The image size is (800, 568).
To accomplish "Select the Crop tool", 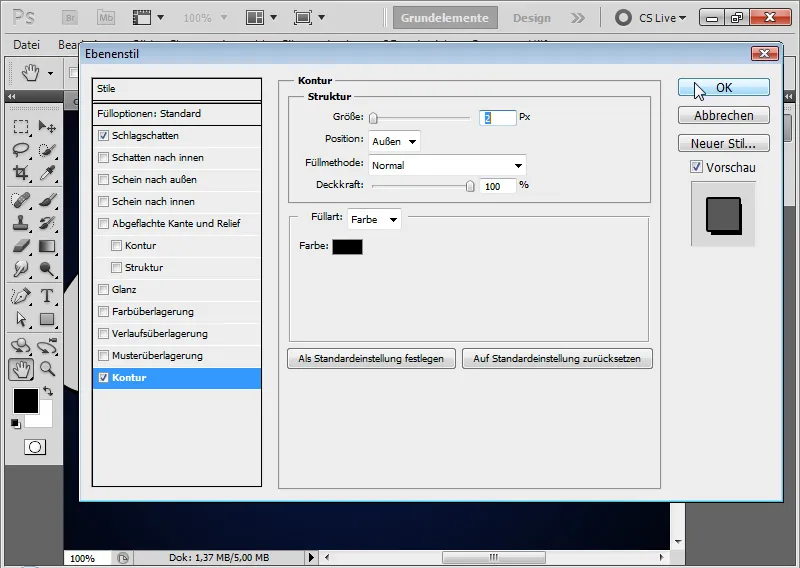I will coord(21,173).
